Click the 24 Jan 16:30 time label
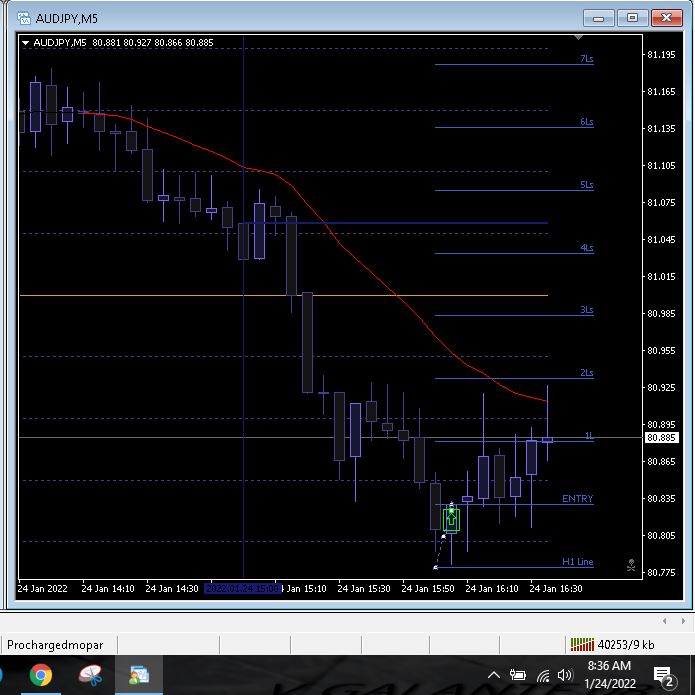 pos(556,589)
